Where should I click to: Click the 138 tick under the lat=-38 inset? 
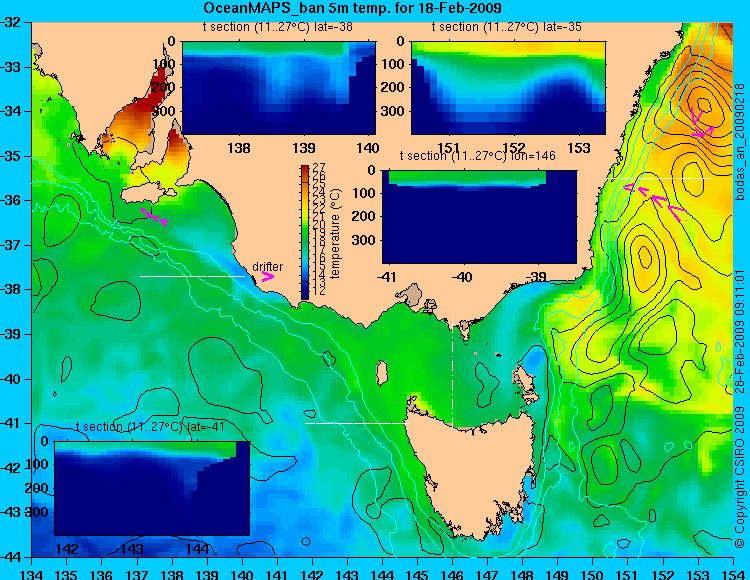(239, 148)
